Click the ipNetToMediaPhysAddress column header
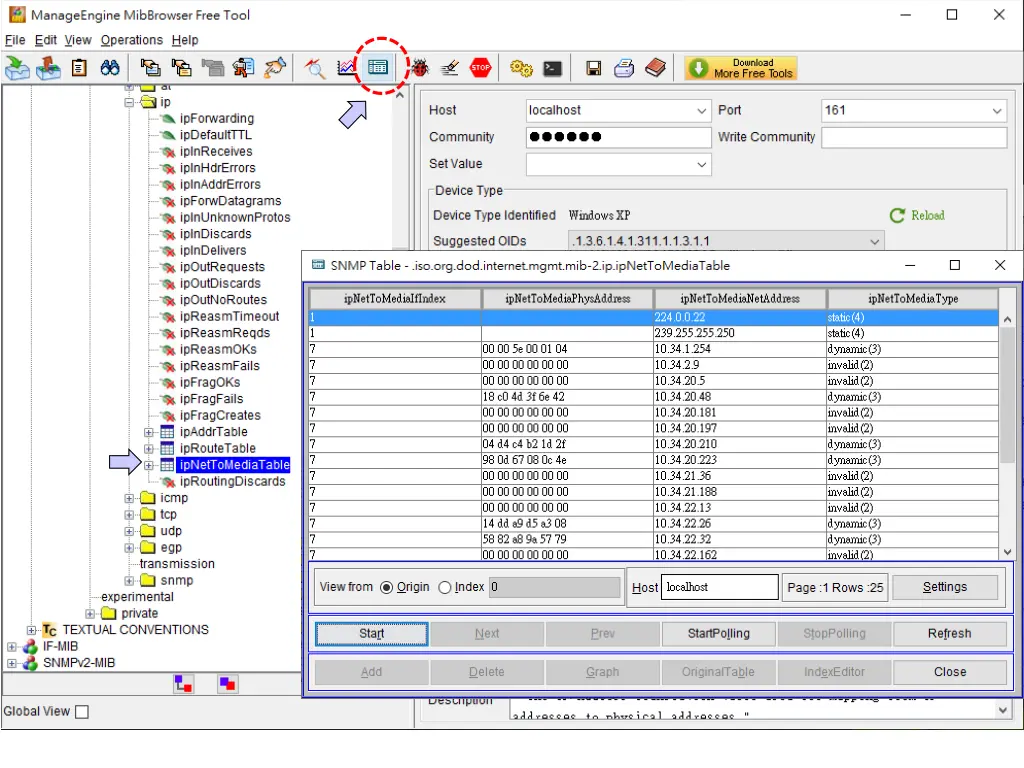The height and width of the screenshot is (768, 1024). pyautogui.click(x=568, y=299)
